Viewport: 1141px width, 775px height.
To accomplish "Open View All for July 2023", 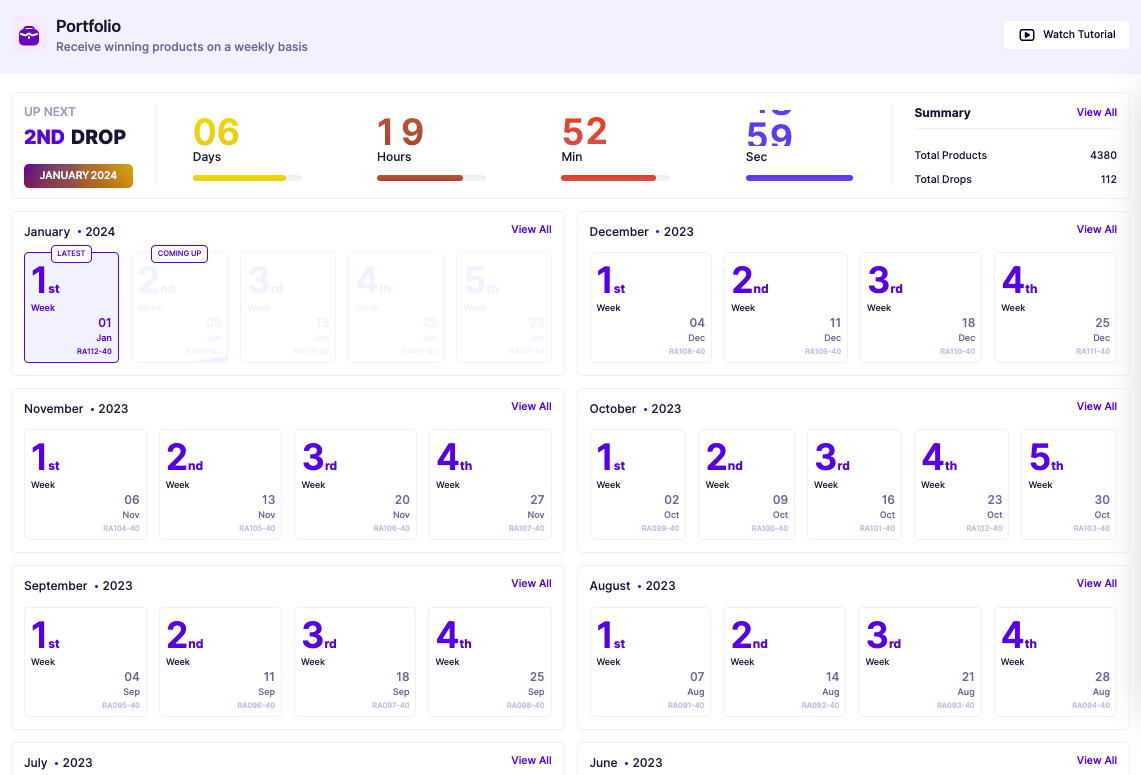I will (x=531, y=760).
